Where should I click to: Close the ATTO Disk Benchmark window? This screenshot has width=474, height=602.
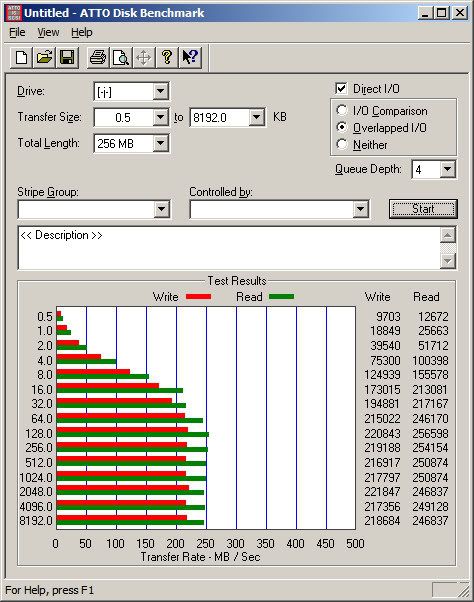(x=460, y=13)
